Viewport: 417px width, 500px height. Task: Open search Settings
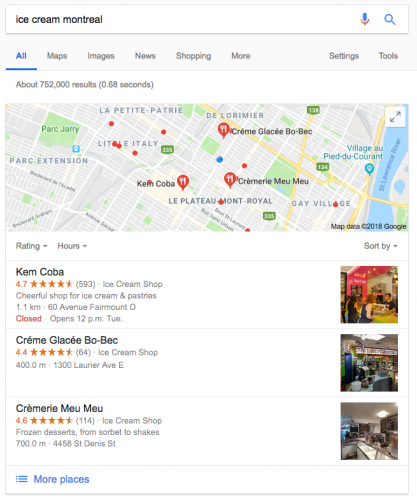coord(344,56)
